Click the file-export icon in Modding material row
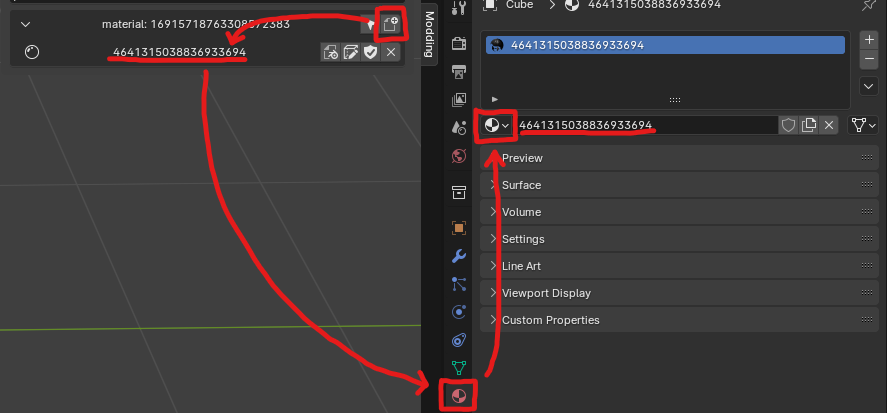 click(330, 53)
